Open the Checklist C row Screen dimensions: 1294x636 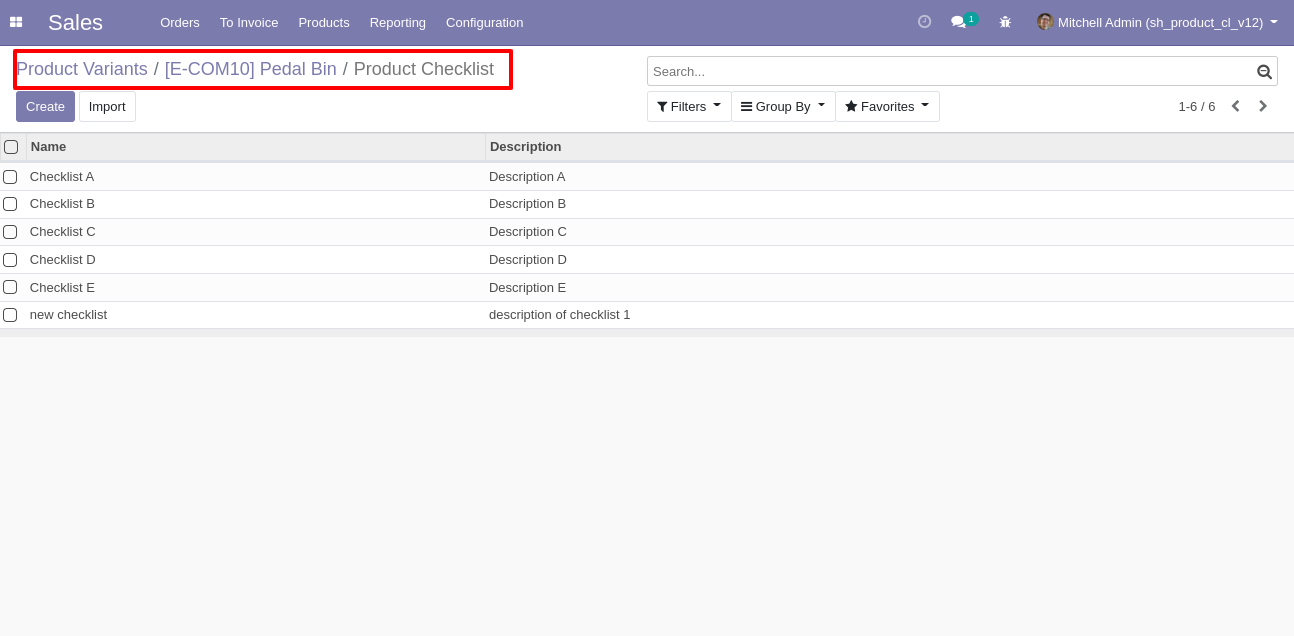point(647,232)
